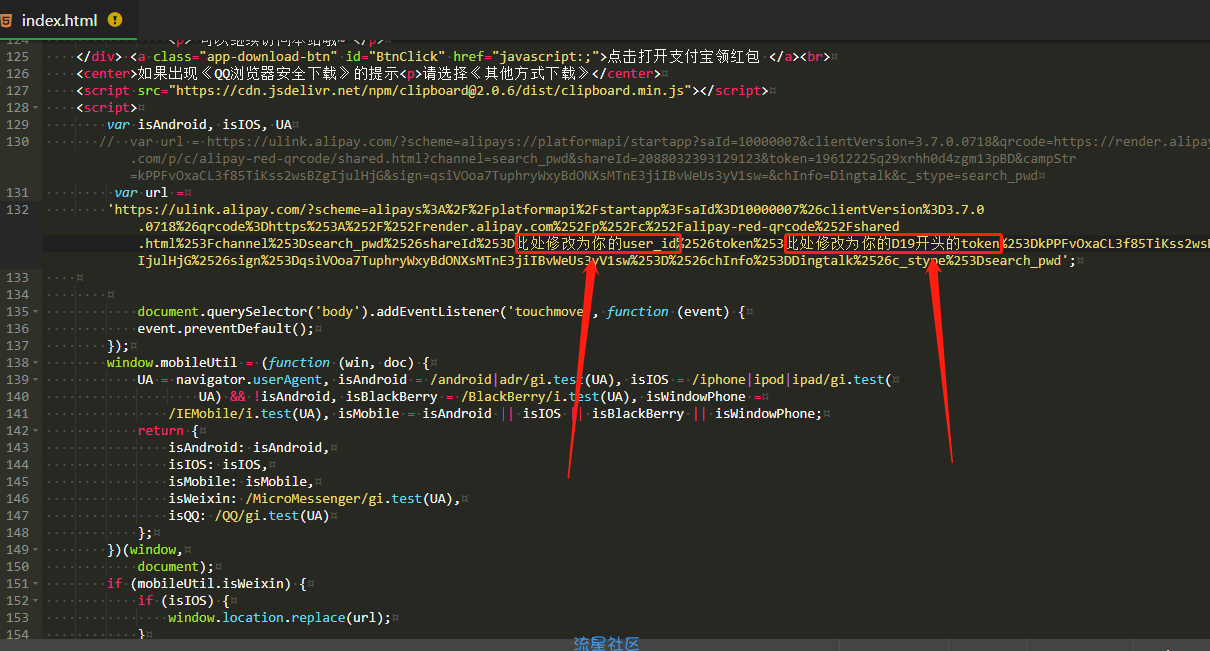Click the yellow warning icon on index.html tab
Screen dimensions: 1210x651
(x=114, y=20)
